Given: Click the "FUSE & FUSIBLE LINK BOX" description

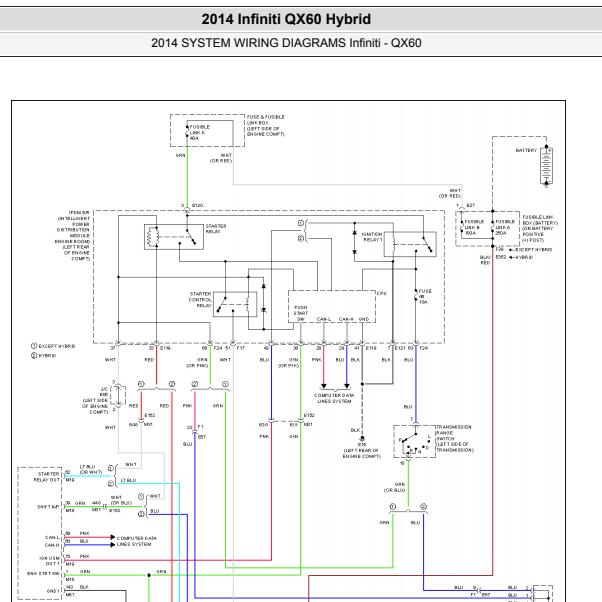Looking at the screenshot, I should 266,125.
